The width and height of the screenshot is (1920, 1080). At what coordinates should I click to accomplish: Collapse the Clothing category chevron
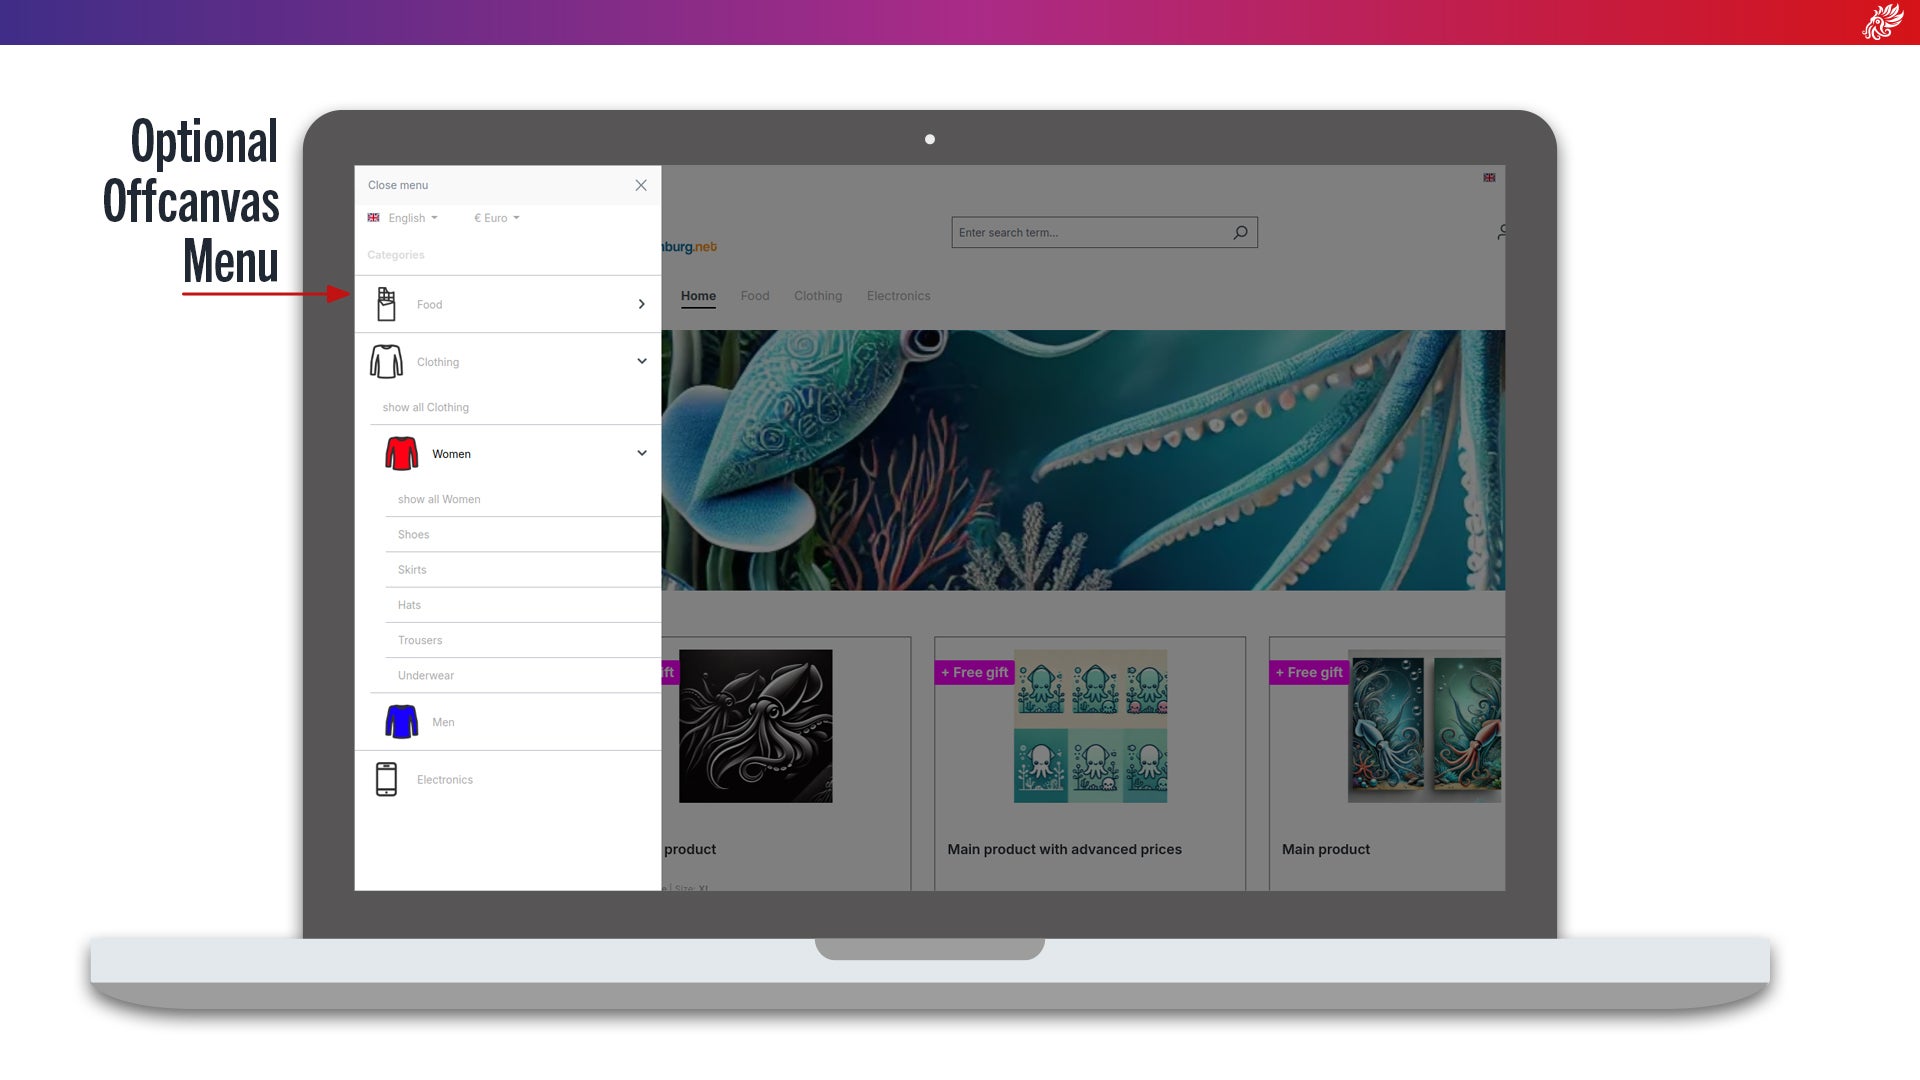click(x=641, y=361)
